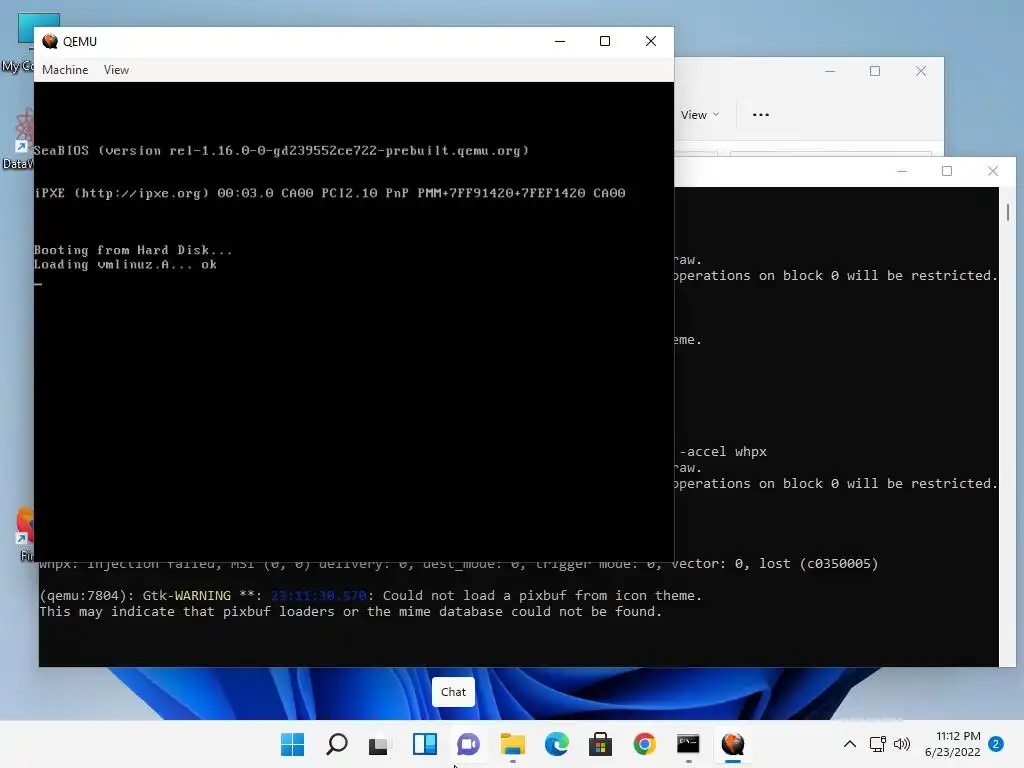Click the volume speaker tray icon
1024x768 pixels.
902,744
